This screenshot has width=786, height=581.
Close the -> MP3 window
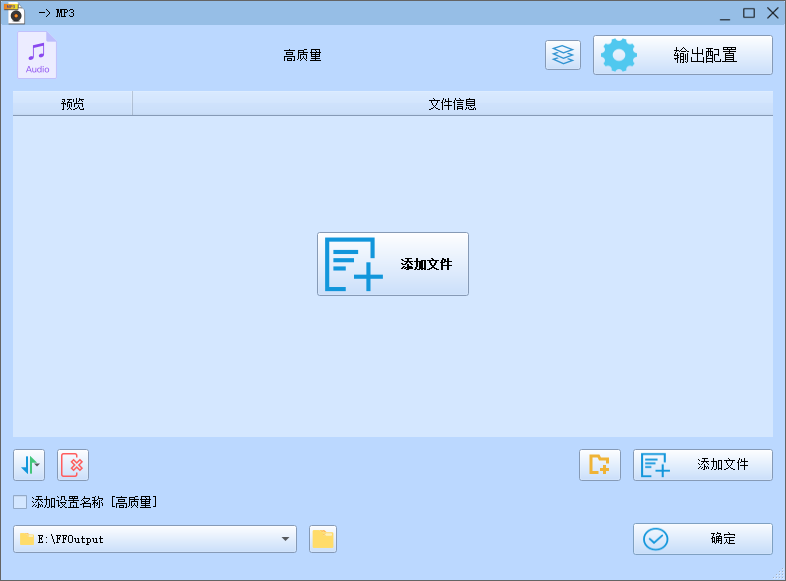[x=772, y=14]
